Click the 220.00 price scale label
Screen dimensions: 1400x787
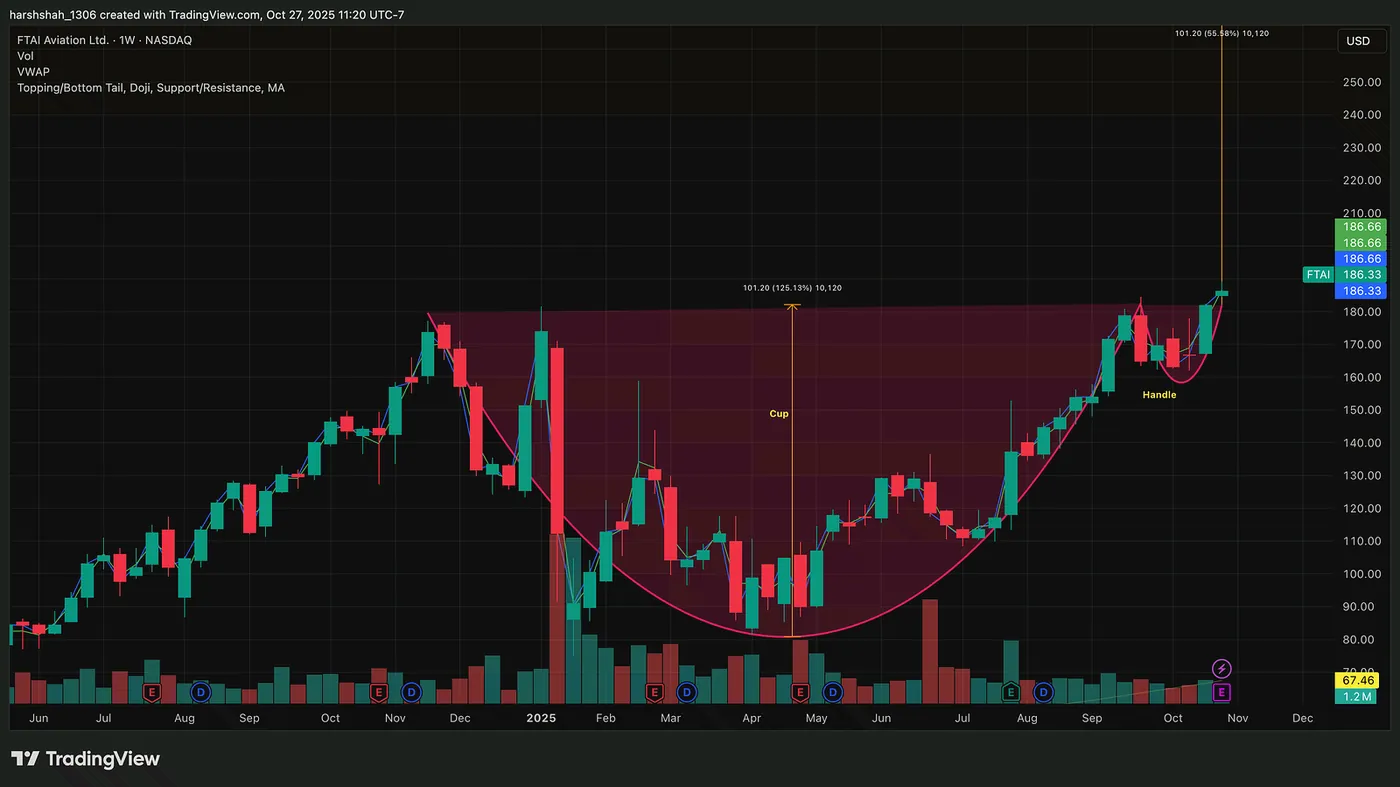point(1363,181)
